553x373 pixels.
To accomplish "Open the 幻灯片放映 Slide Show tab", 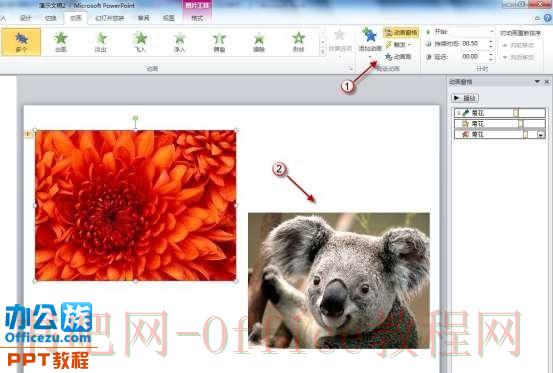I will 109,18.
